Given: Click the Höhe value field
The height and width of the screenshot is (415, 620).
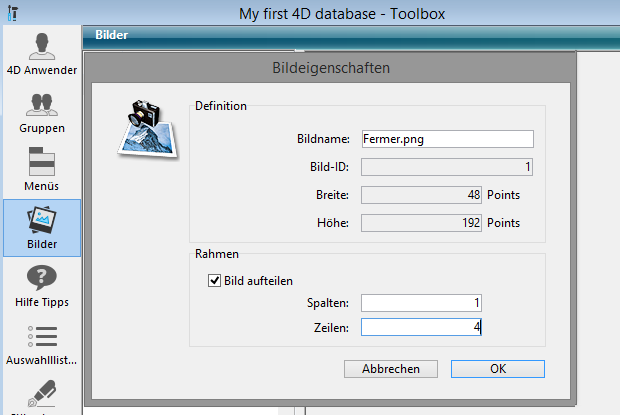Looking at the screenshot, I should [x=422, y=223].
